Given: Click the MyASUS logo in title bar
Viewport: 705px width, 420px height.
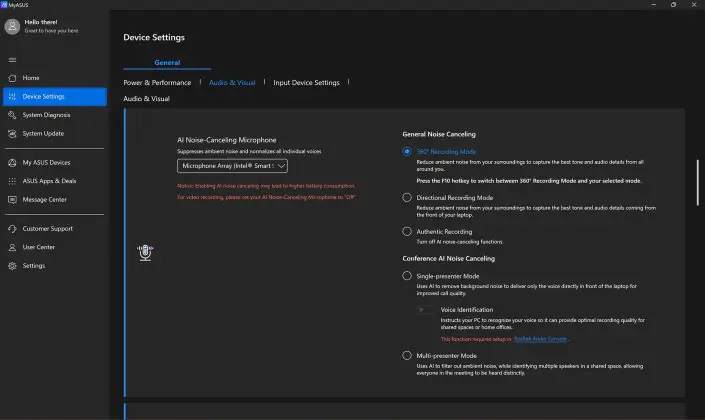Looking at the screenshot, I should point(4,4).
